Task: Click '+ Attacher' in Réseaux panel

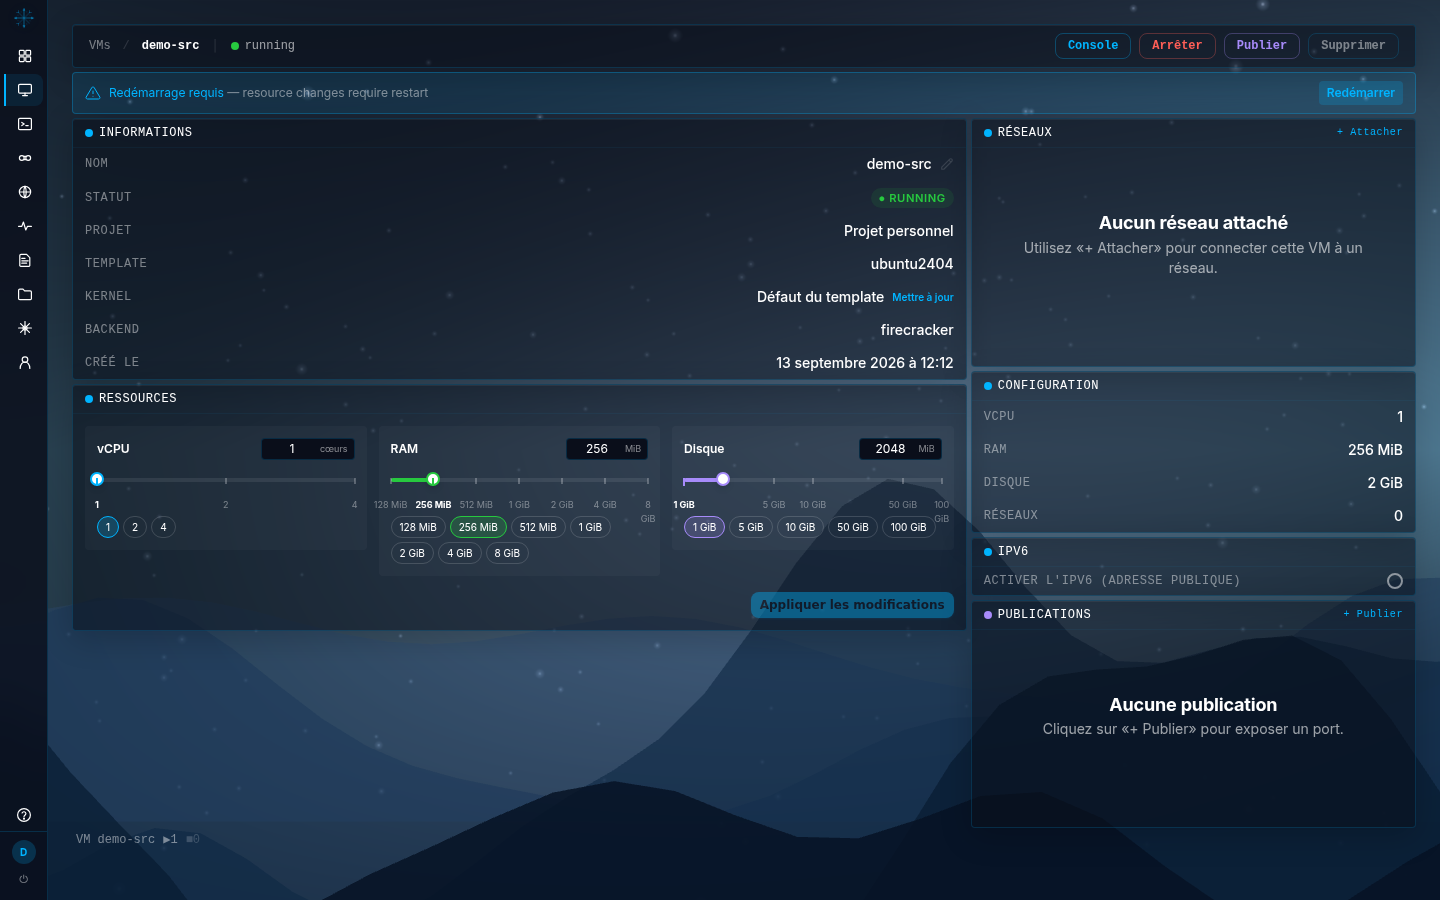Action: [1369, 132]
